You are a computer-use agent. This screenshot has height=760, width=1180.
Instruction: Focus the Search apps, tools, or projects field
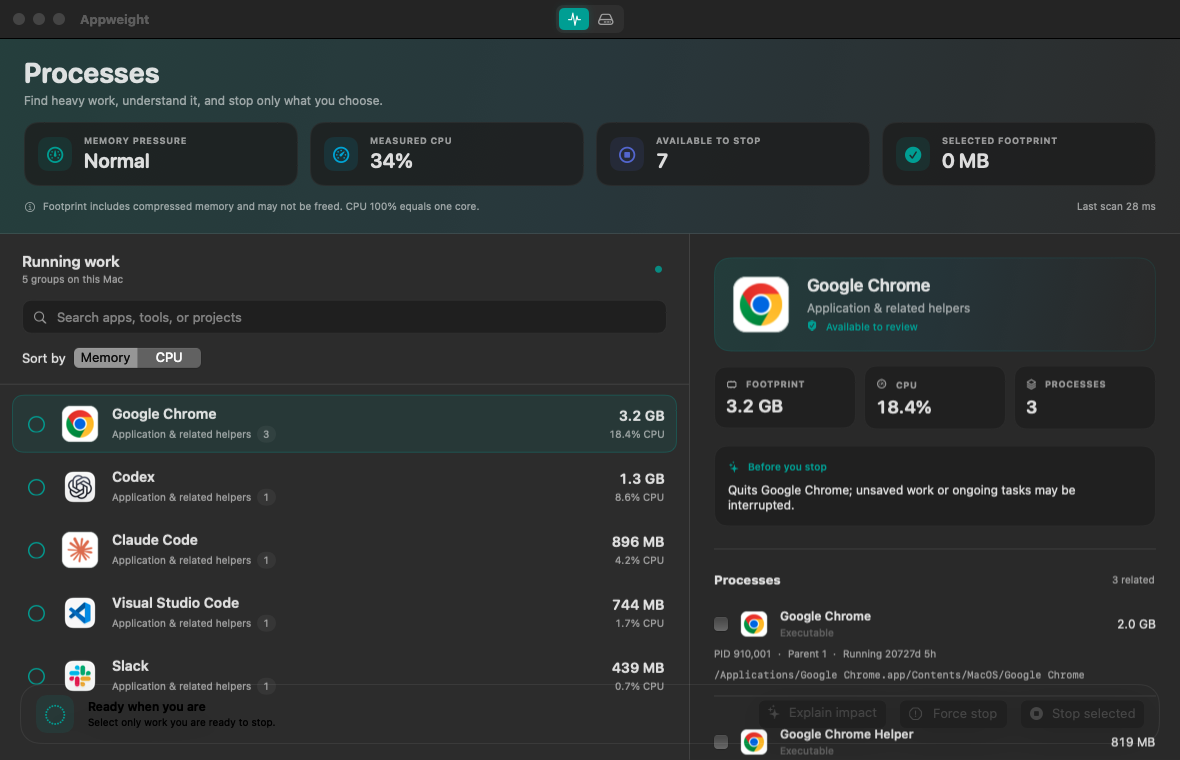coord(344,318)
